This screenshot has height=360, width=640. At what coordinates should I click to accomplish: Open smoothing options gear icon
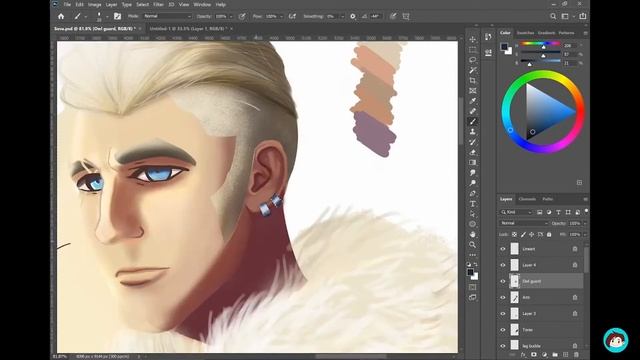pyautogui.click(x=353, y=16)
